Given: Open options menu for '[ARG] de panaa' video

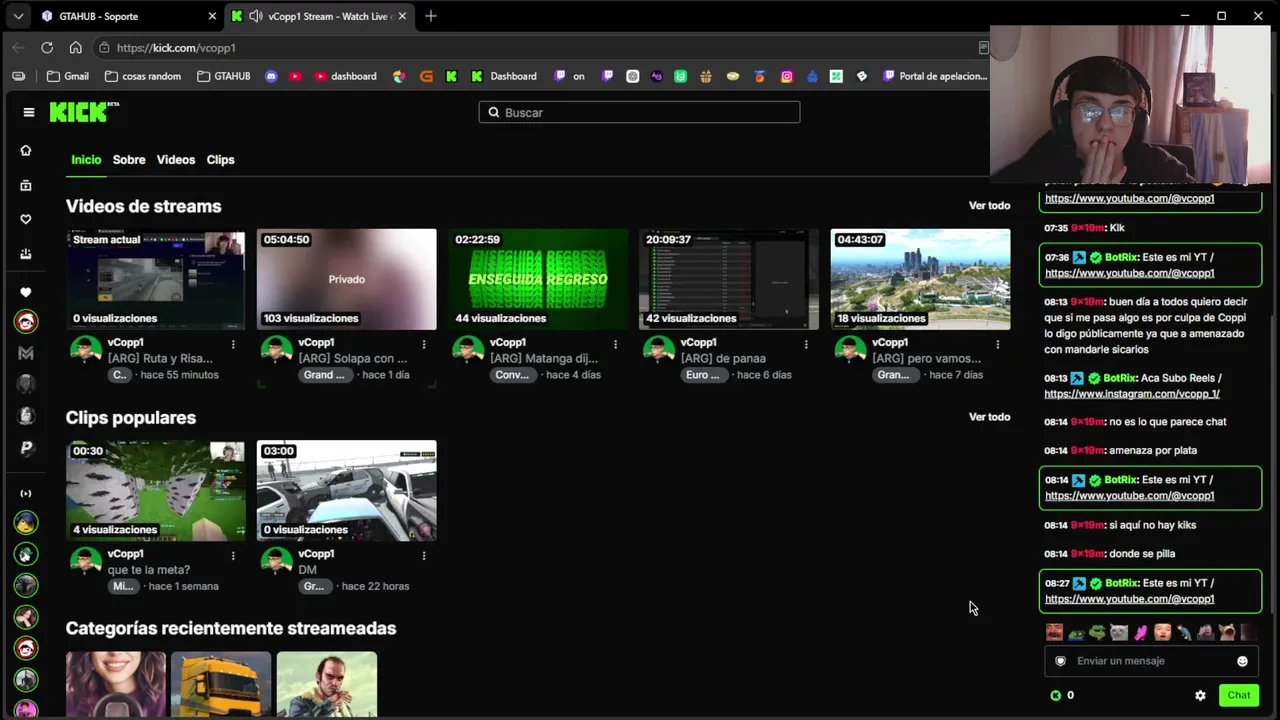Looking at the screenshot, I should click(x=806, y=345).
